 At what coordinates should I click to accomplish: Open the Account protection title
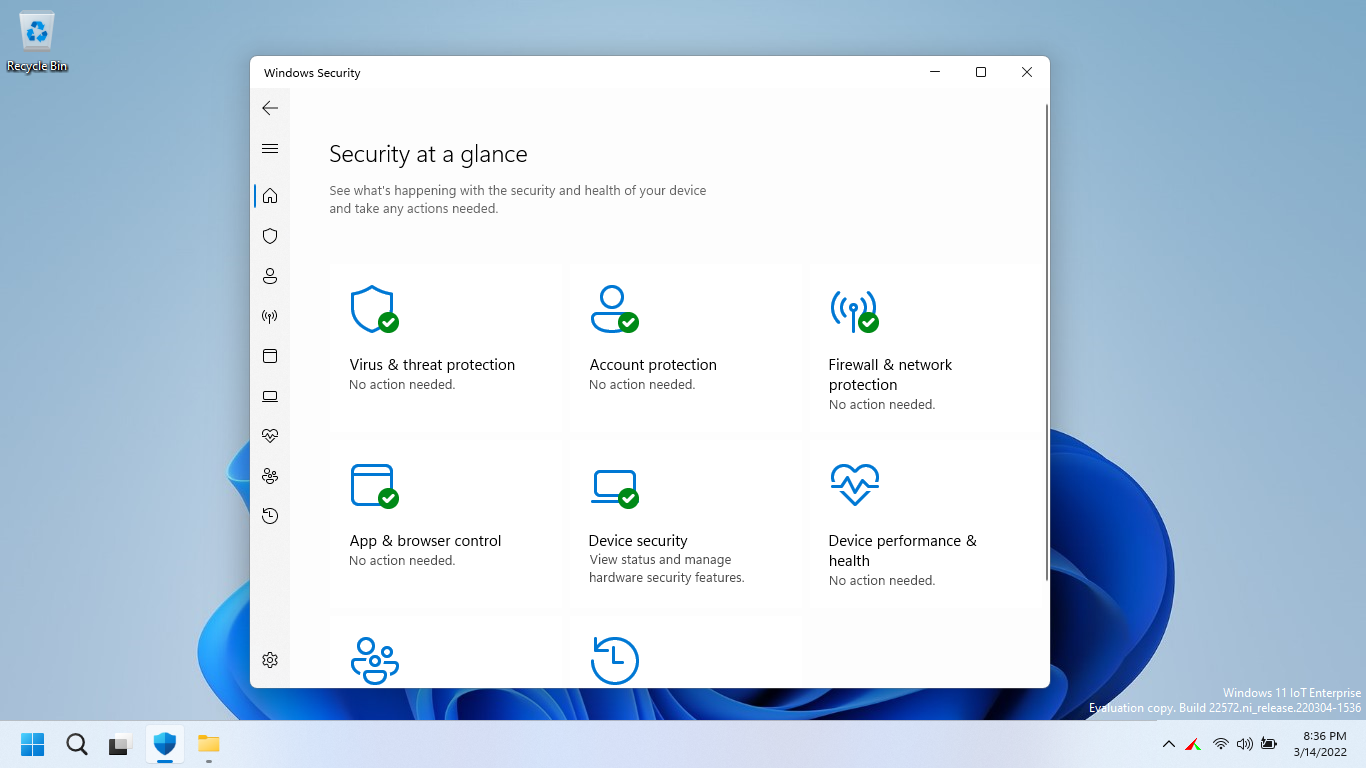(653, 365)
